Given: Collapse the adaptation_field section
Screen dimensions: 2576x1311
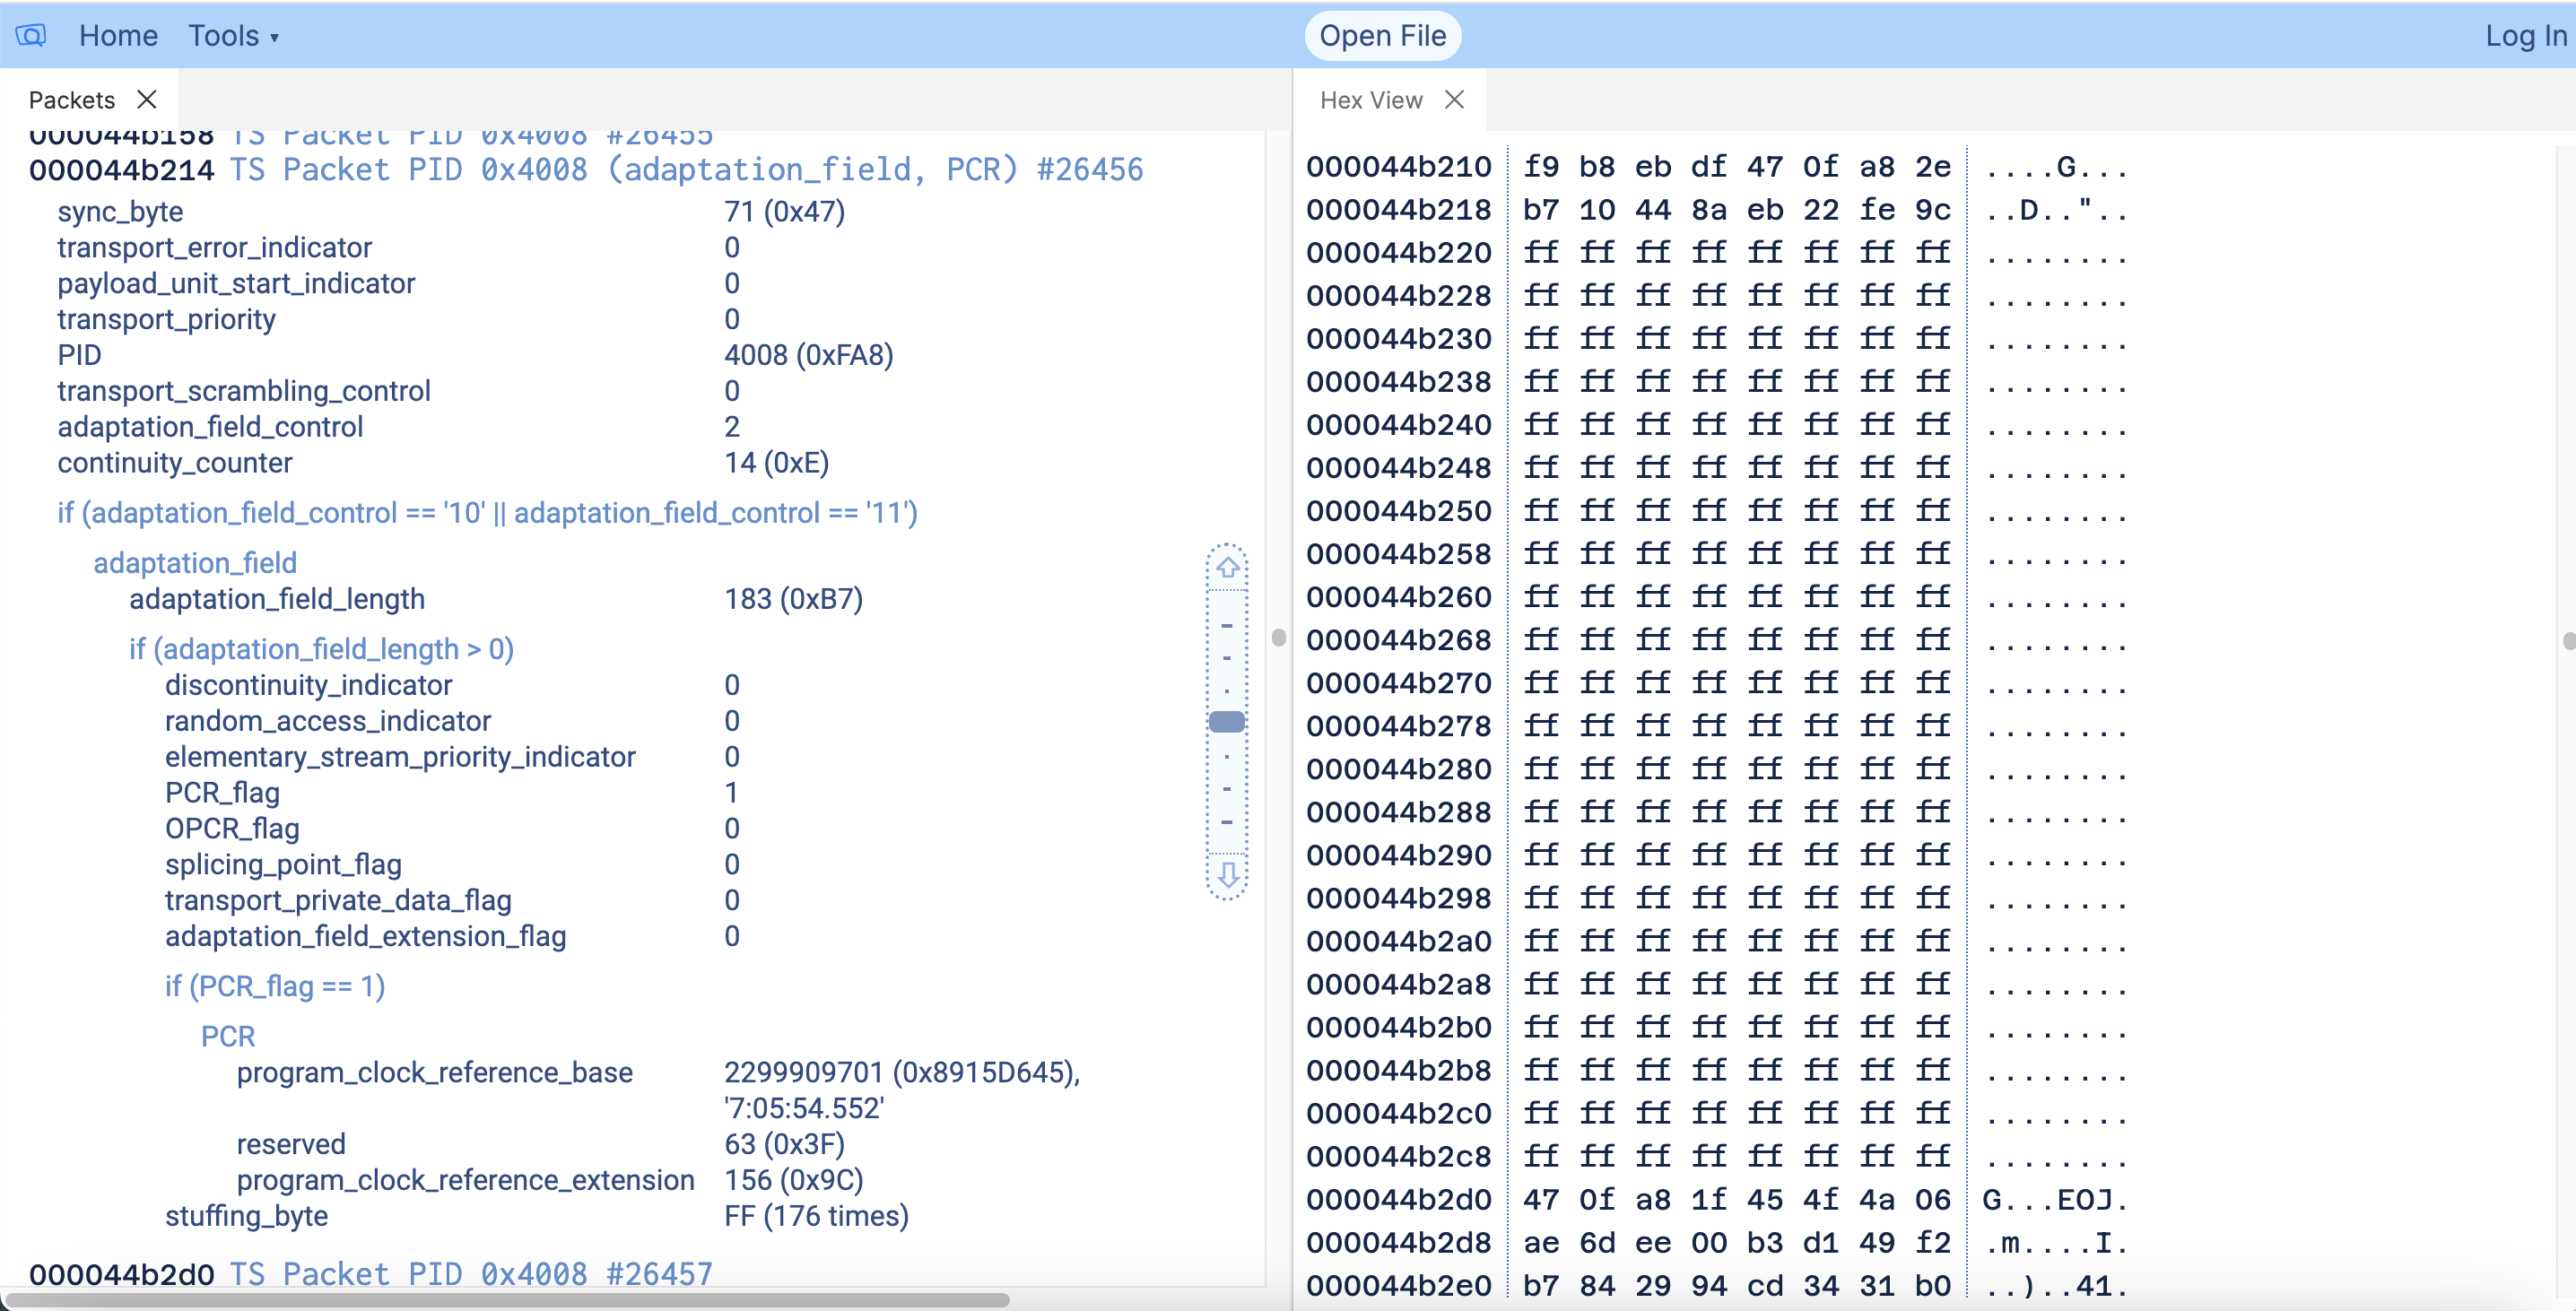Looking at the screenshot, I should (x=195, y=562).
